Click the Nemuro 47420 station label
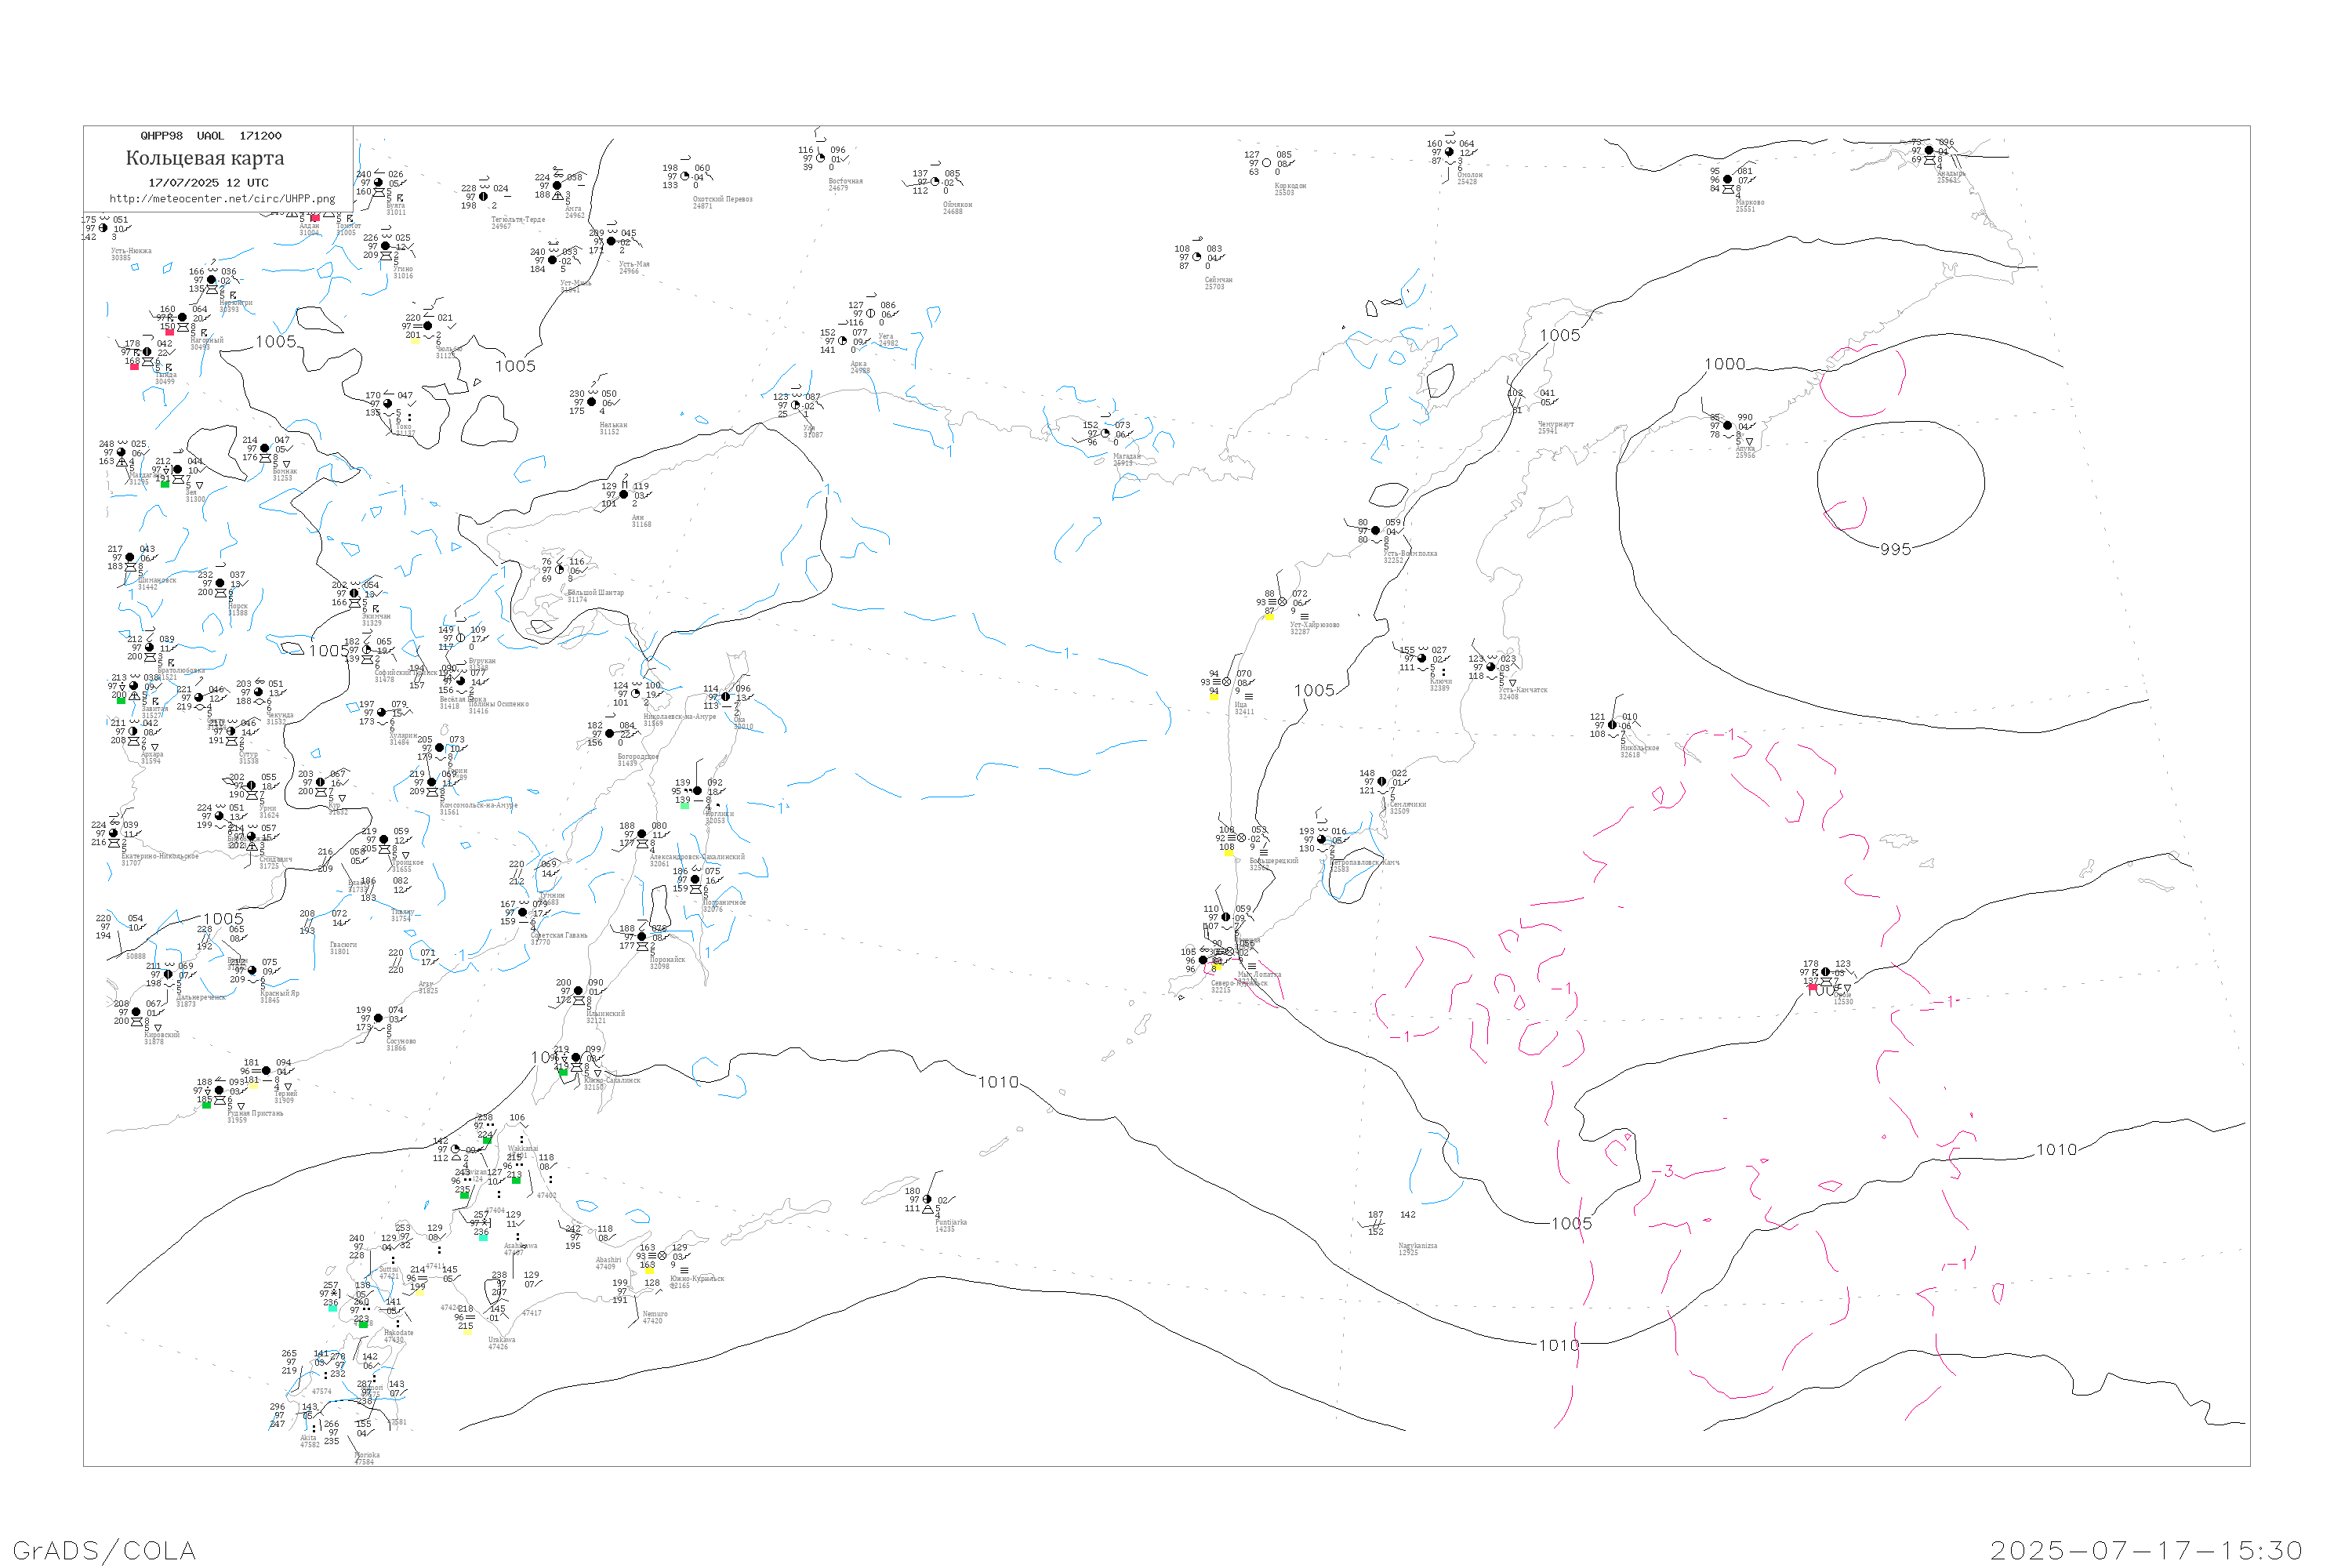This screenshot has width=2352, height=1568. [654, 1317]
